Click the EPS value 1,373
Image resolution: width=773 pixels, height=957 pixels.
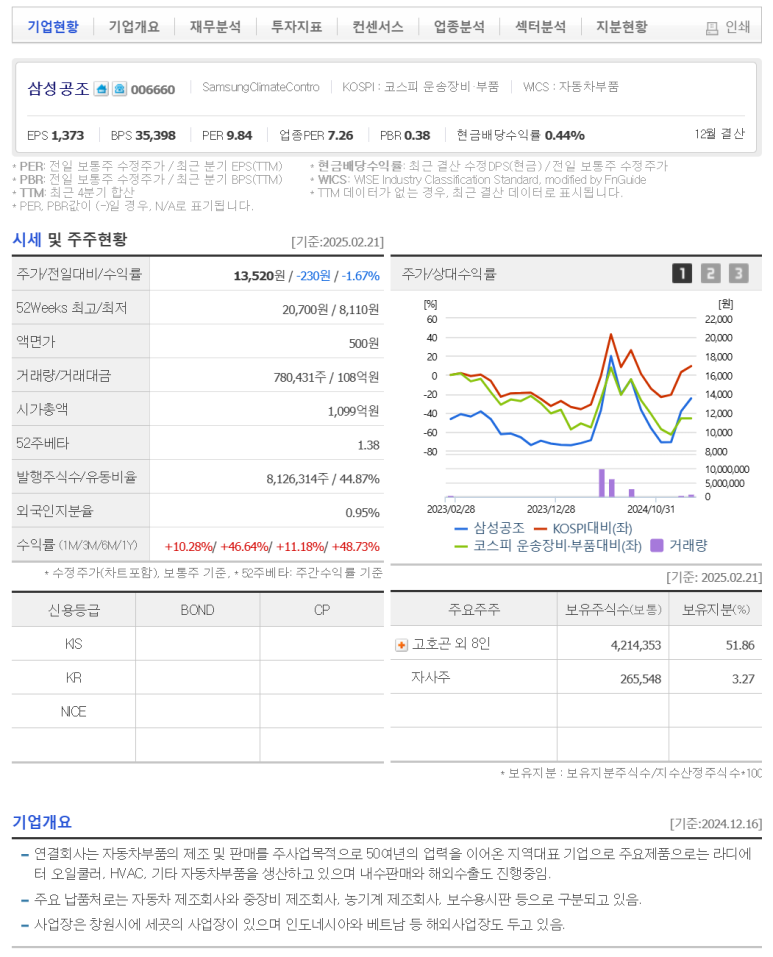(68, 135)
